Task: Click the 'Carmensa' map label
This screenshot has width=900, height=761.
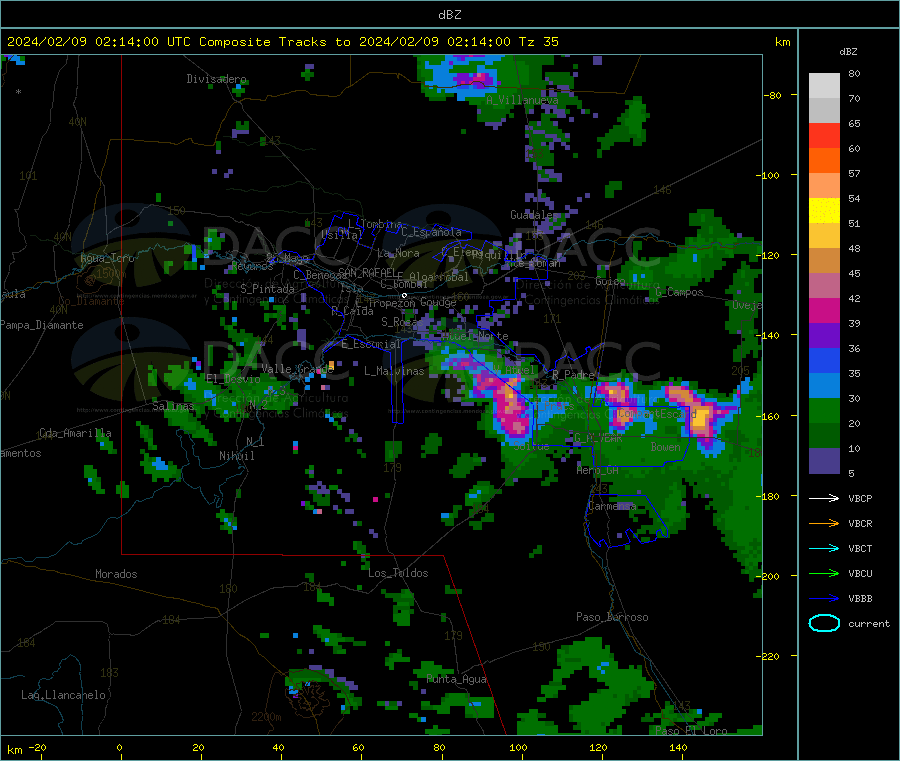Action: (x=612, y=506)
